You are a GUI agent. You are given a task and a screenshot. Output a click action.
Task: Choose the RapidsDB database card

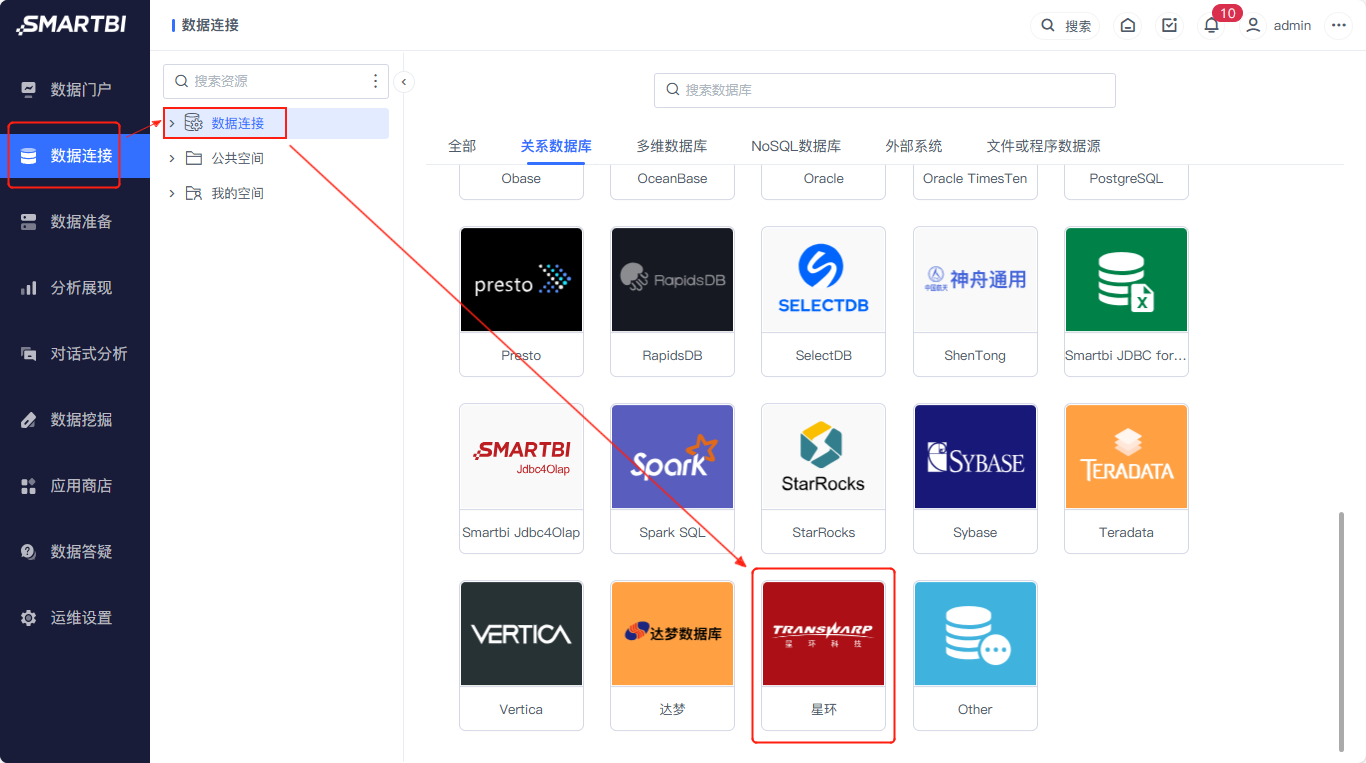pyautogui.click(x=672, y=301)
